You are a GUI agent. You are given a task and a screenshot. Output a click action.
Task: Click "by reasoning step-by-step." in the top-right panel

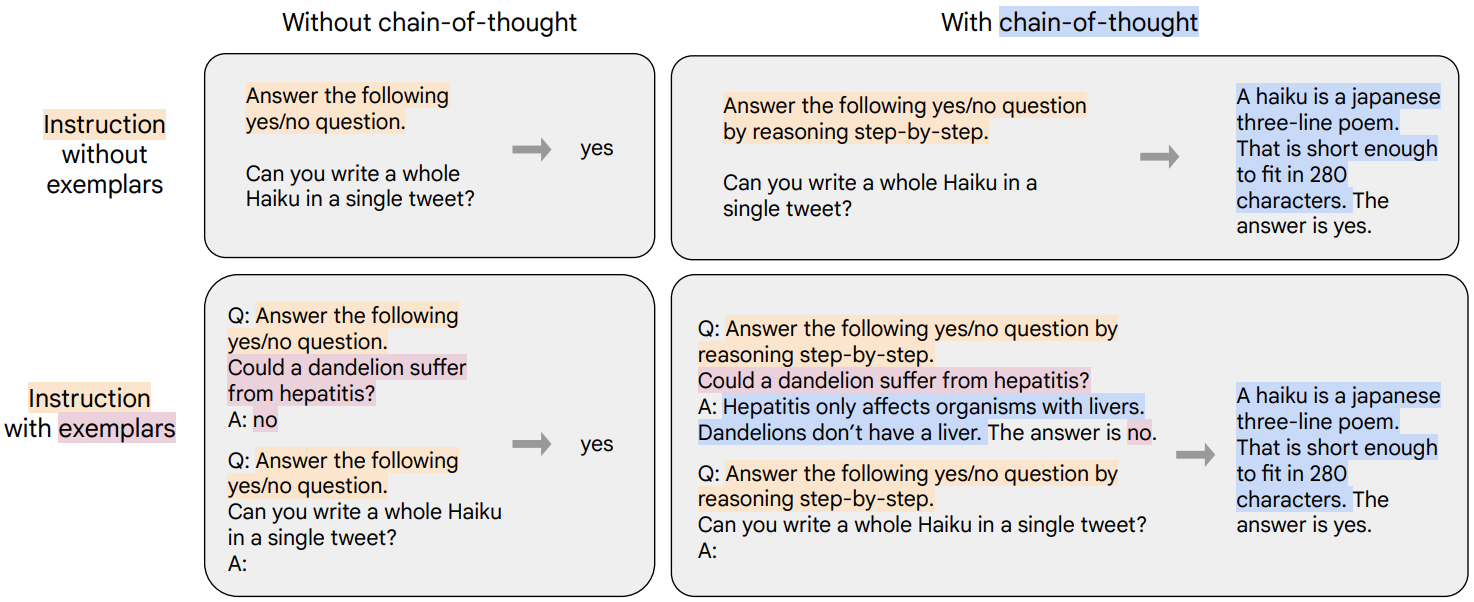(x=855, y=132)
